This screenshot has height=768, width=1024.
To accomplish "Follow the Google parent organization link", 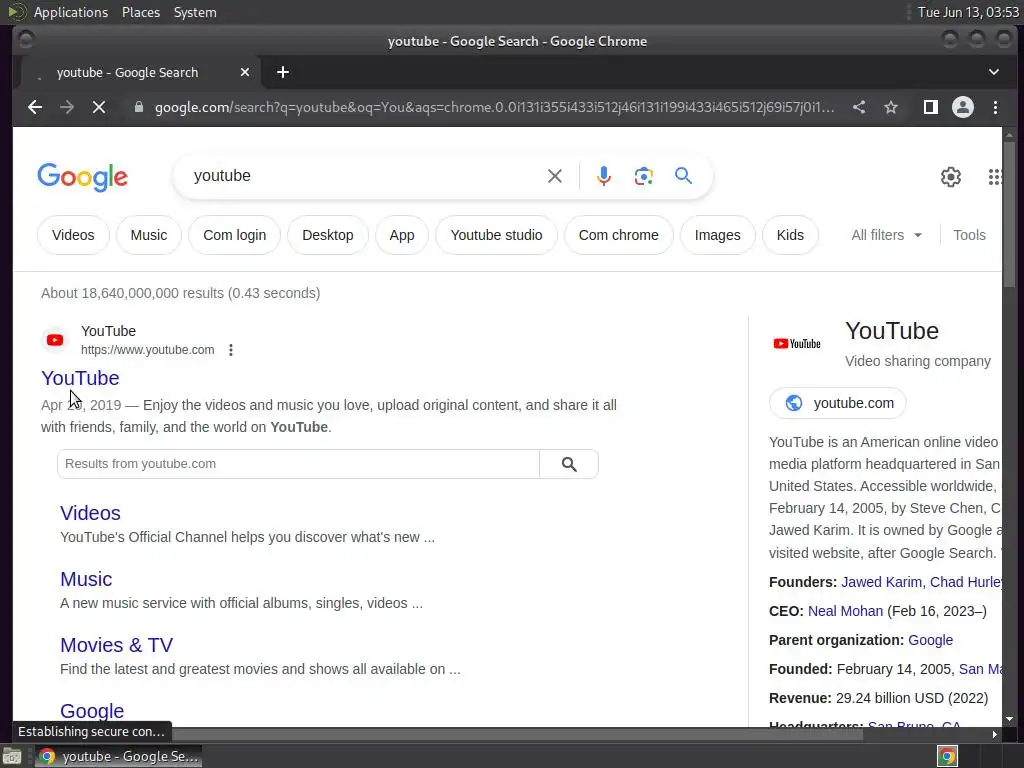I will (x=931, y=640).
